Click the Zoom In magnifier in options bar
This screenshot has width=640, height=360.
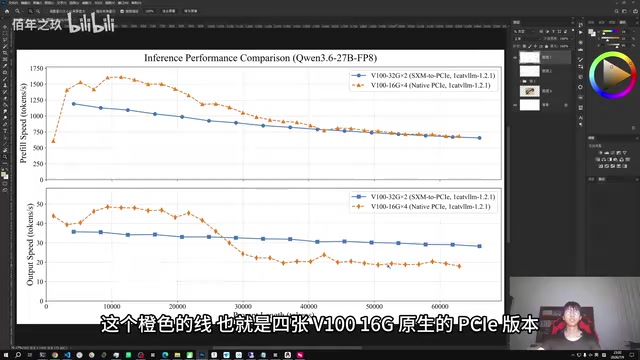pos(31,11)
